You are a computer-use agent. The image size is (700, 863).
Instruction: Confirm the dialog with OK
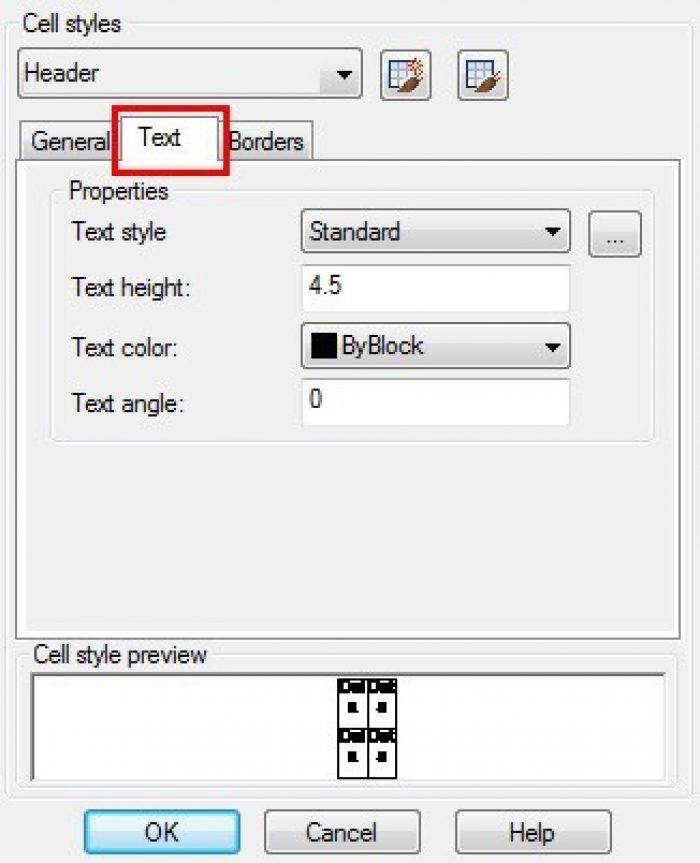(162, 832)
